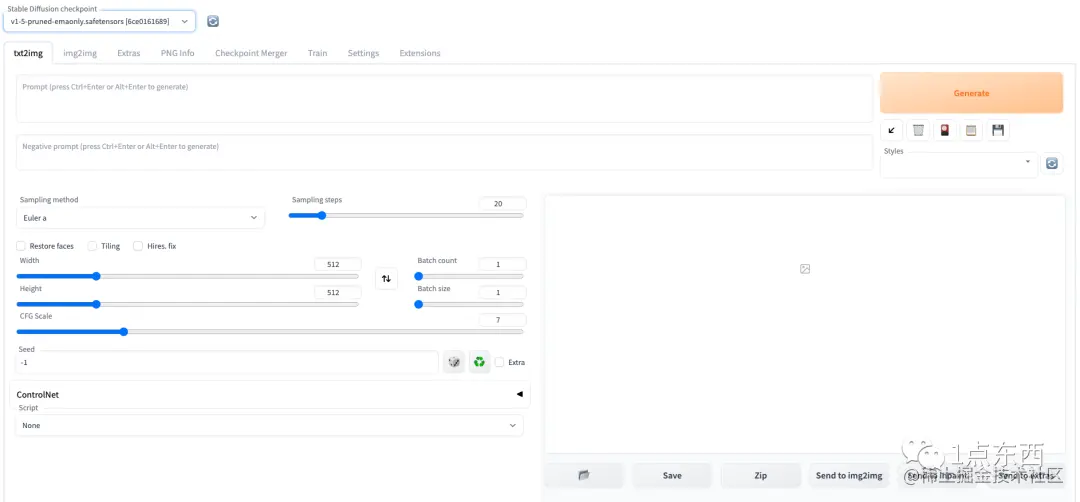This screenshot has height=502, width=1080.
Task: Clear the prompt with the trash icon
Action: [x=918, y=130]
